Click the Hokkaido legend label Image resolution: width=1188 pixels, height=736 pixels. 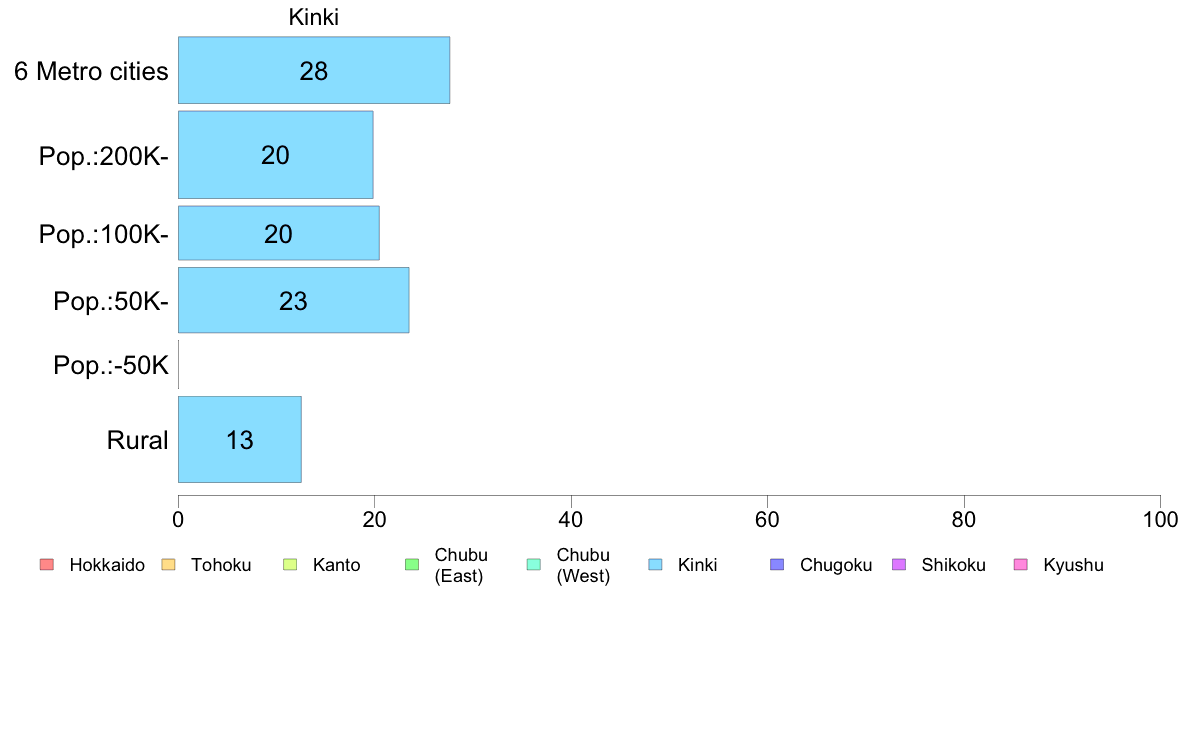click(107, 565)
